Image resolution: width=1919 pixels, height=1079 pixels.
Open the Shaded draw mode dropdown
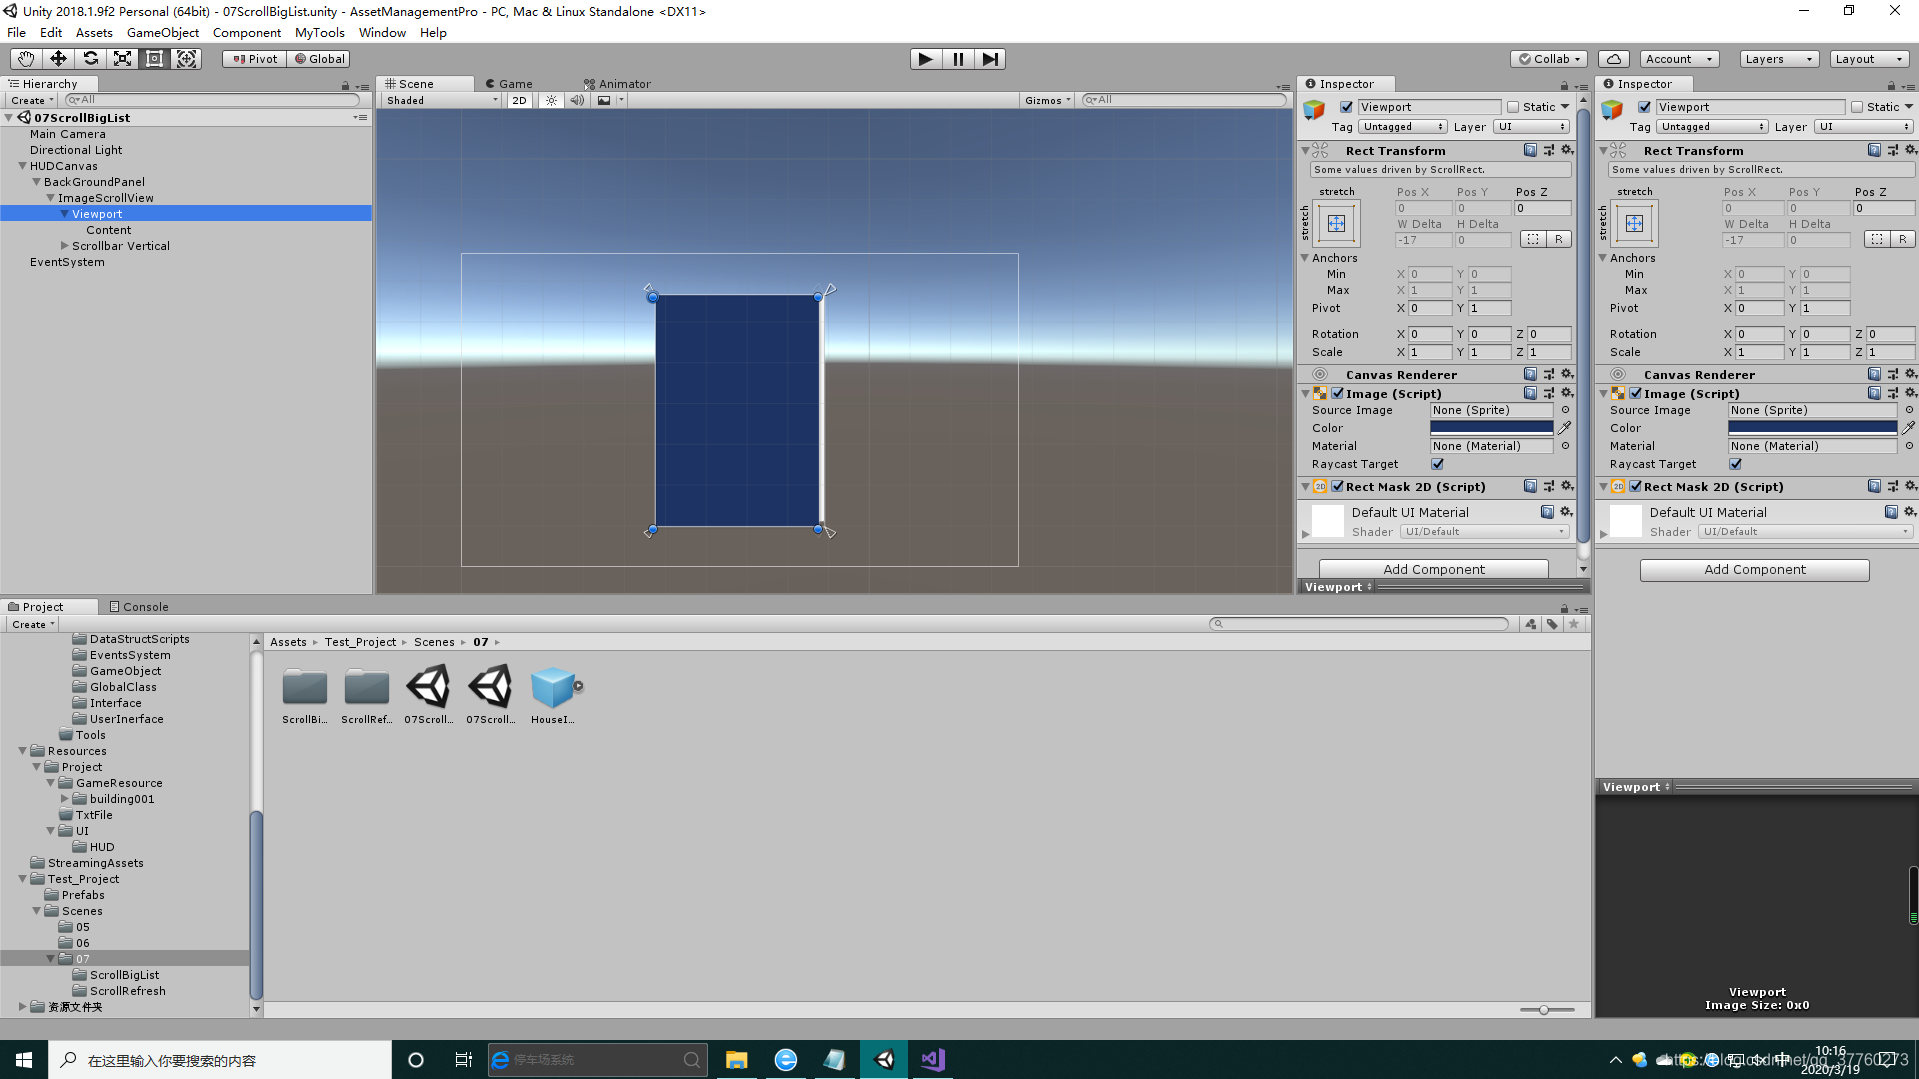[x=440, y=100]
